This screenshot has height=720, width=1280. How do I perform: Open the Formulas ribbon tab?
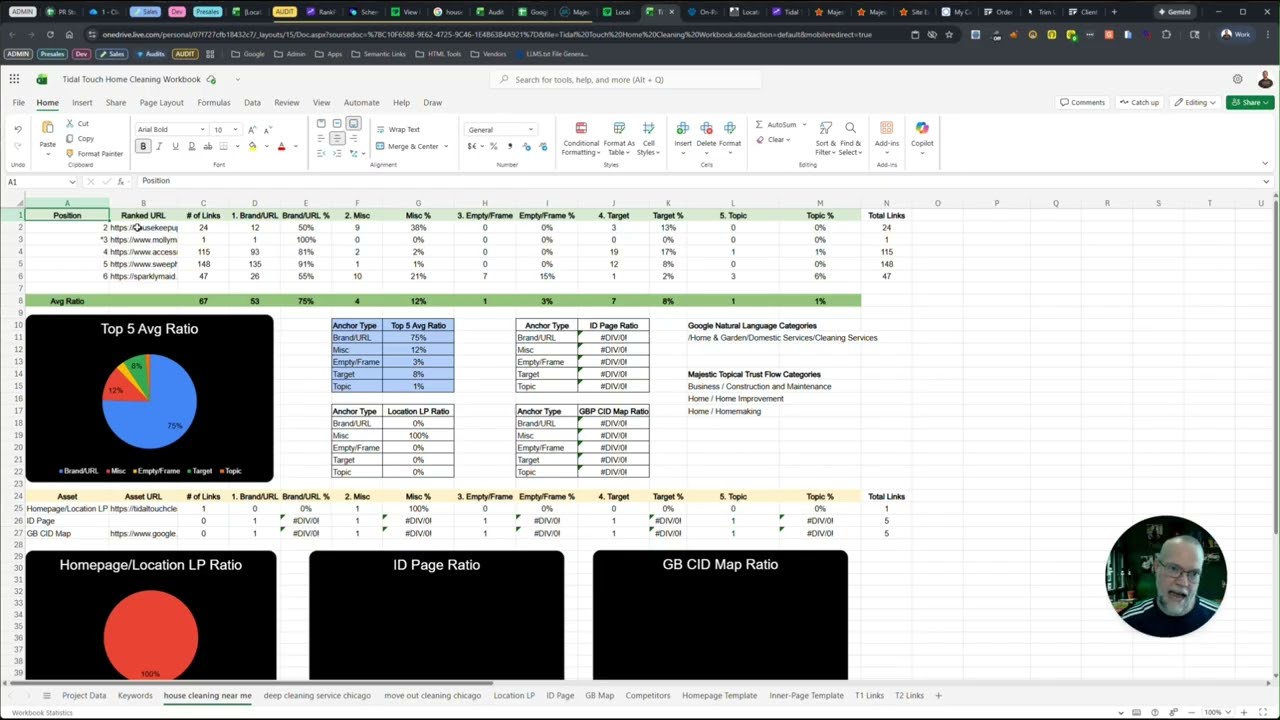(214, 102)
